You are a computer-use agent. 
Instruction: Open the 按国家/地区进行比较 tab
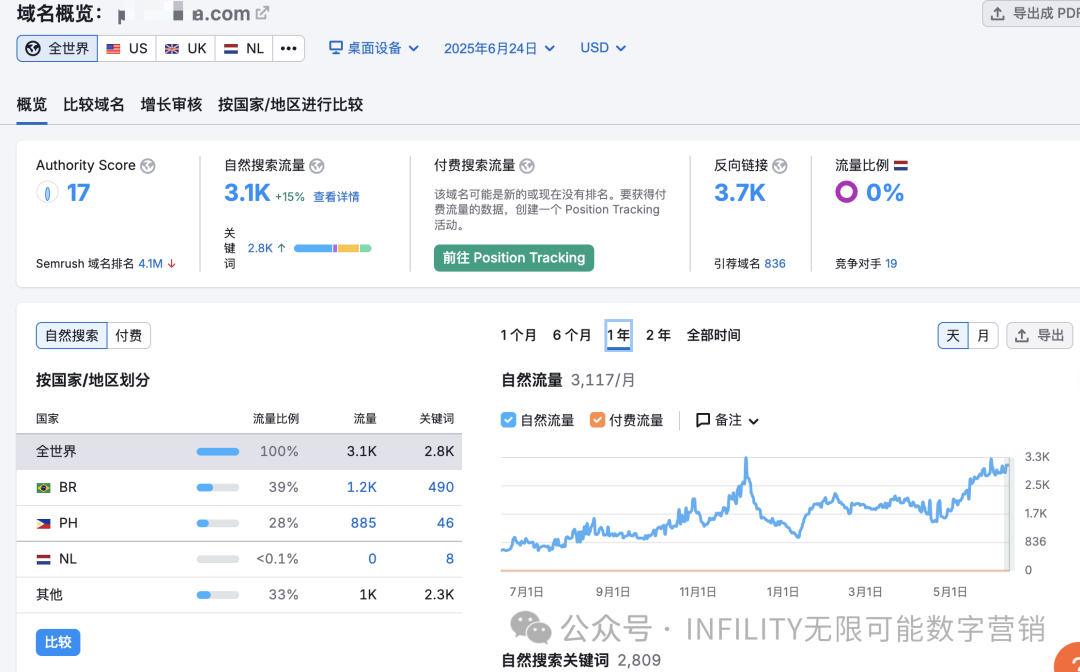[x=291, y=105]
